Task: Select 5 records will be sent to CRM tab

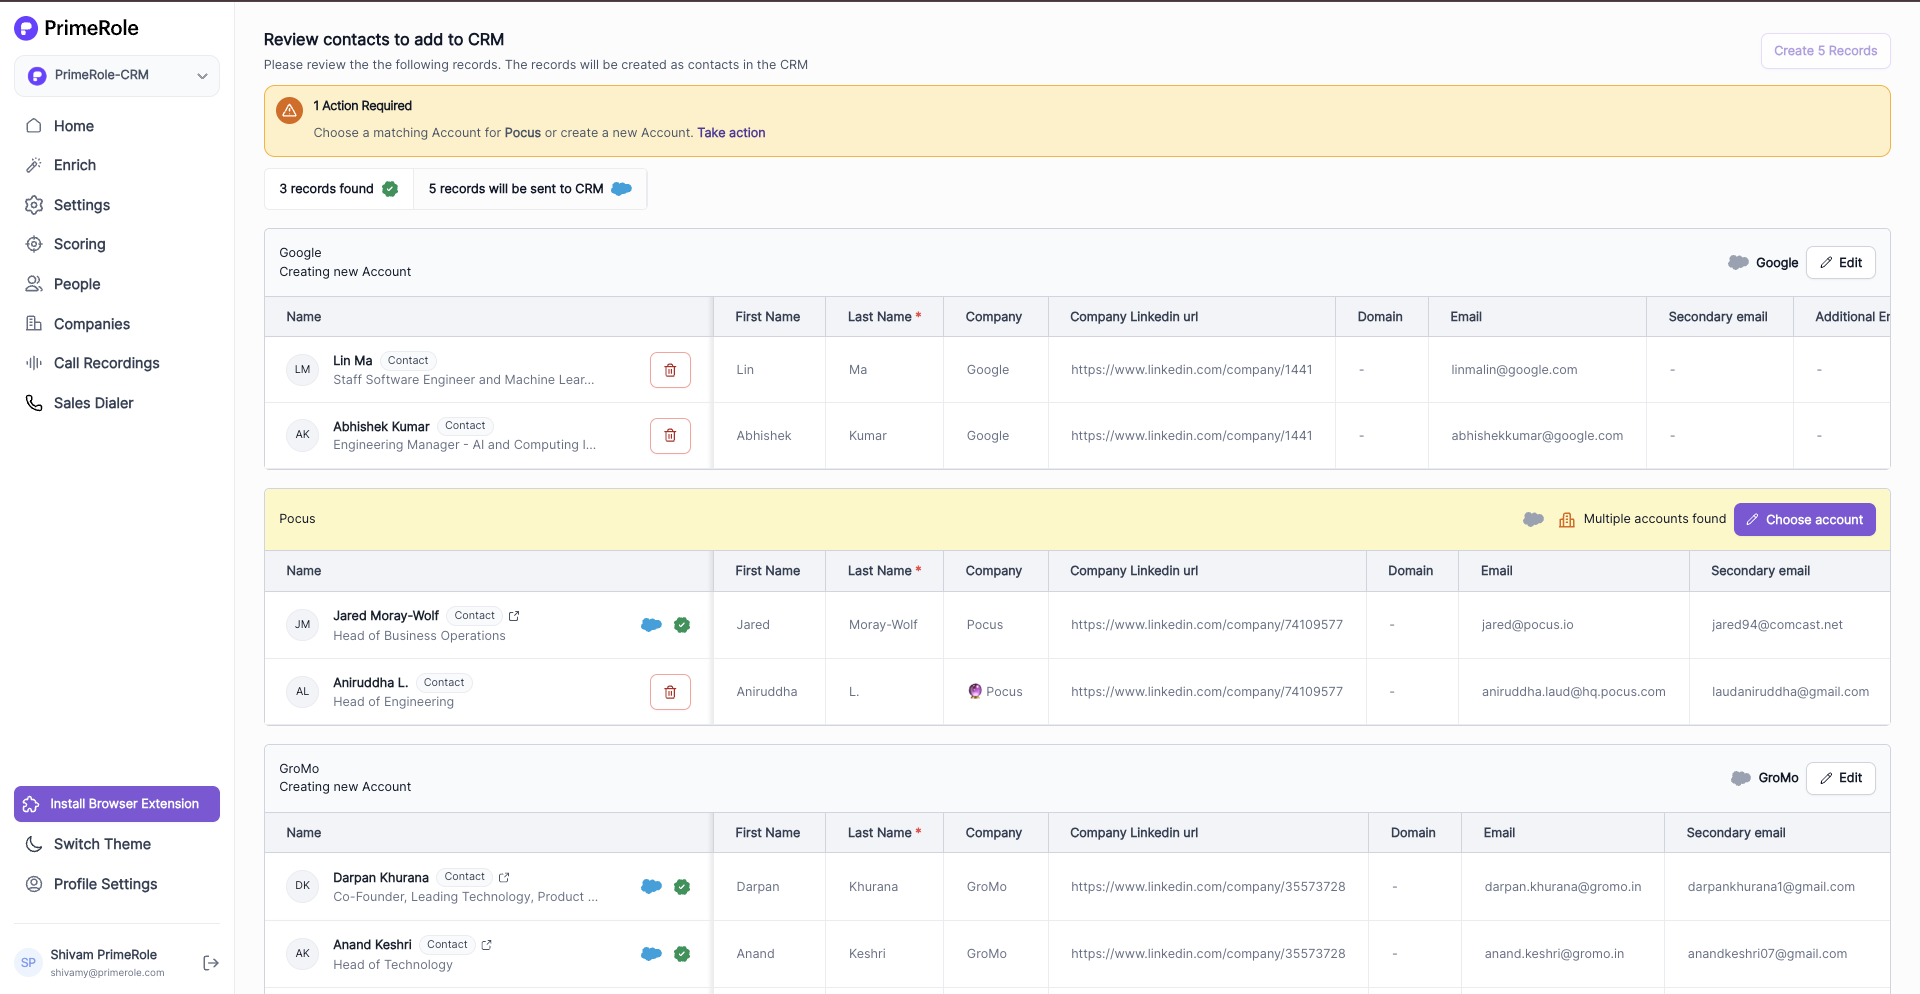Action: 530,189
